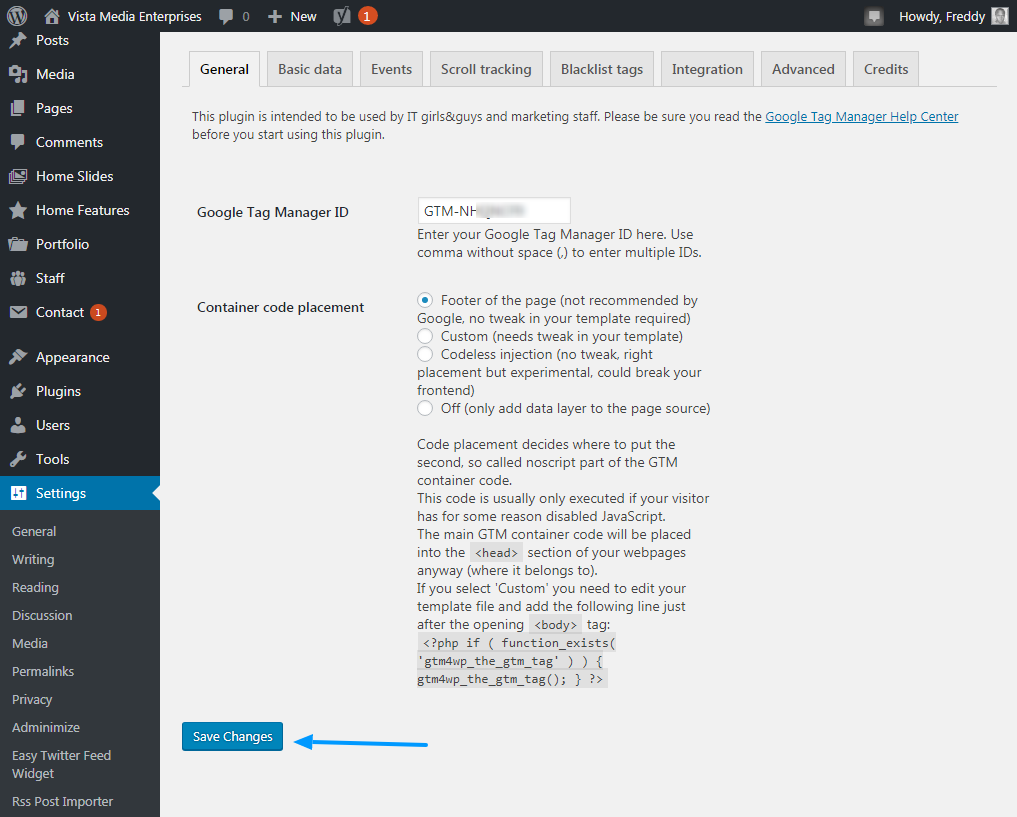Viewport: 1017px width, 817px height.
Task: Click the New menu label
Action: 304,16
